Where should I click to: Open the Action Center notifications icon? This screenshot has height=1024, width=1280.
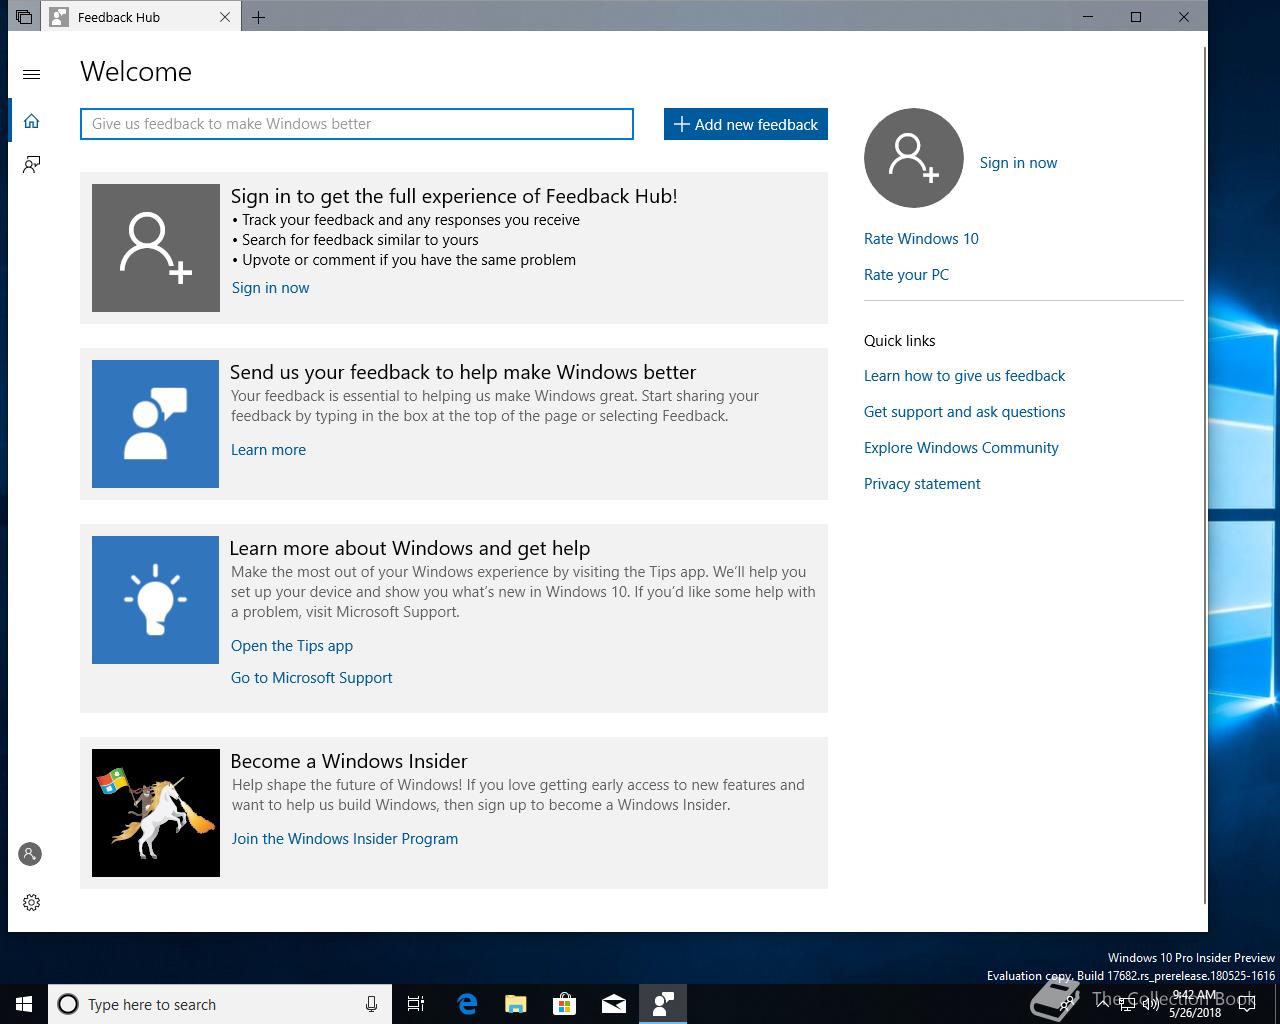pyautogui.click(x=1246, y=1004)
